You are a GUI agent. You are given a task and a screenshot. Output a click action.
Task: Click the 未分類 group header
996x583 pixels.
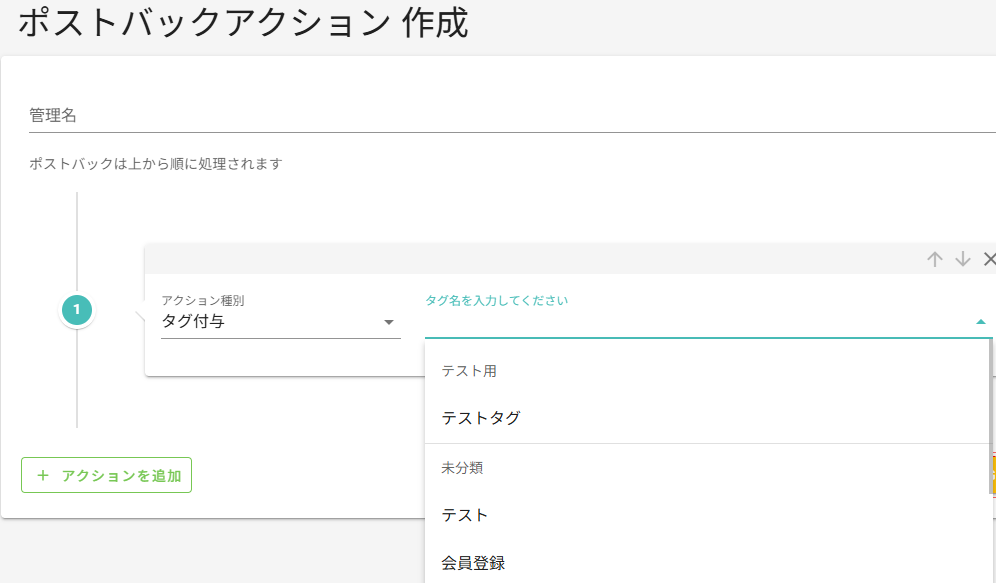pos(462,467)
